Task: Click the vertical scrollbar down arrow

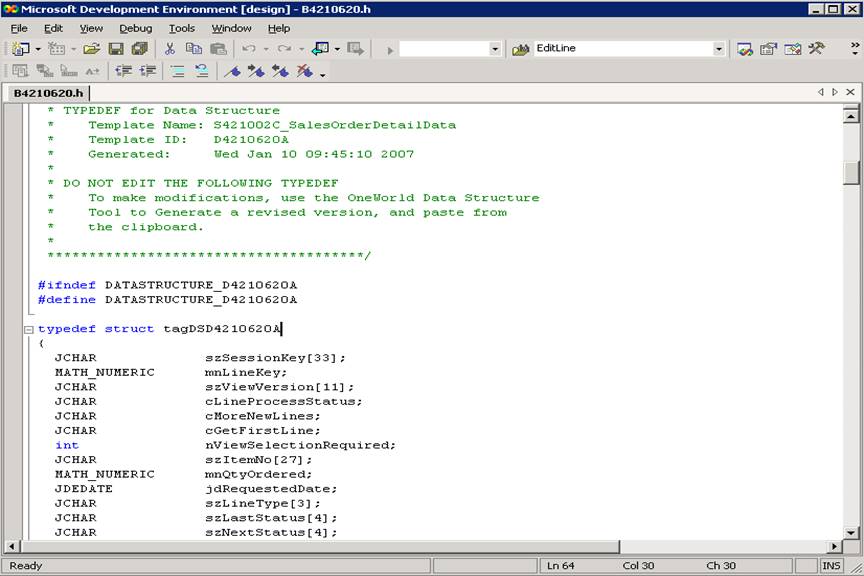Action: [851, 532]
